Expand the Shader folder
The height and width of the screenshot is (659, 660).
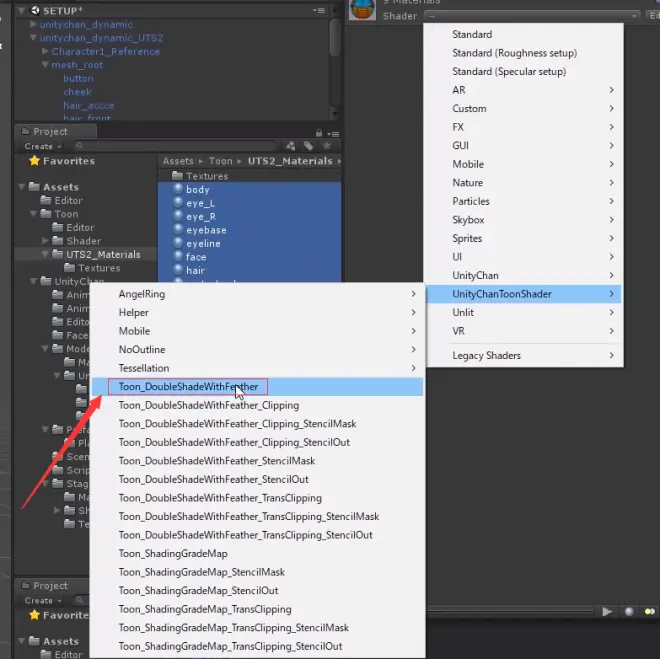(x=45, y=241)
